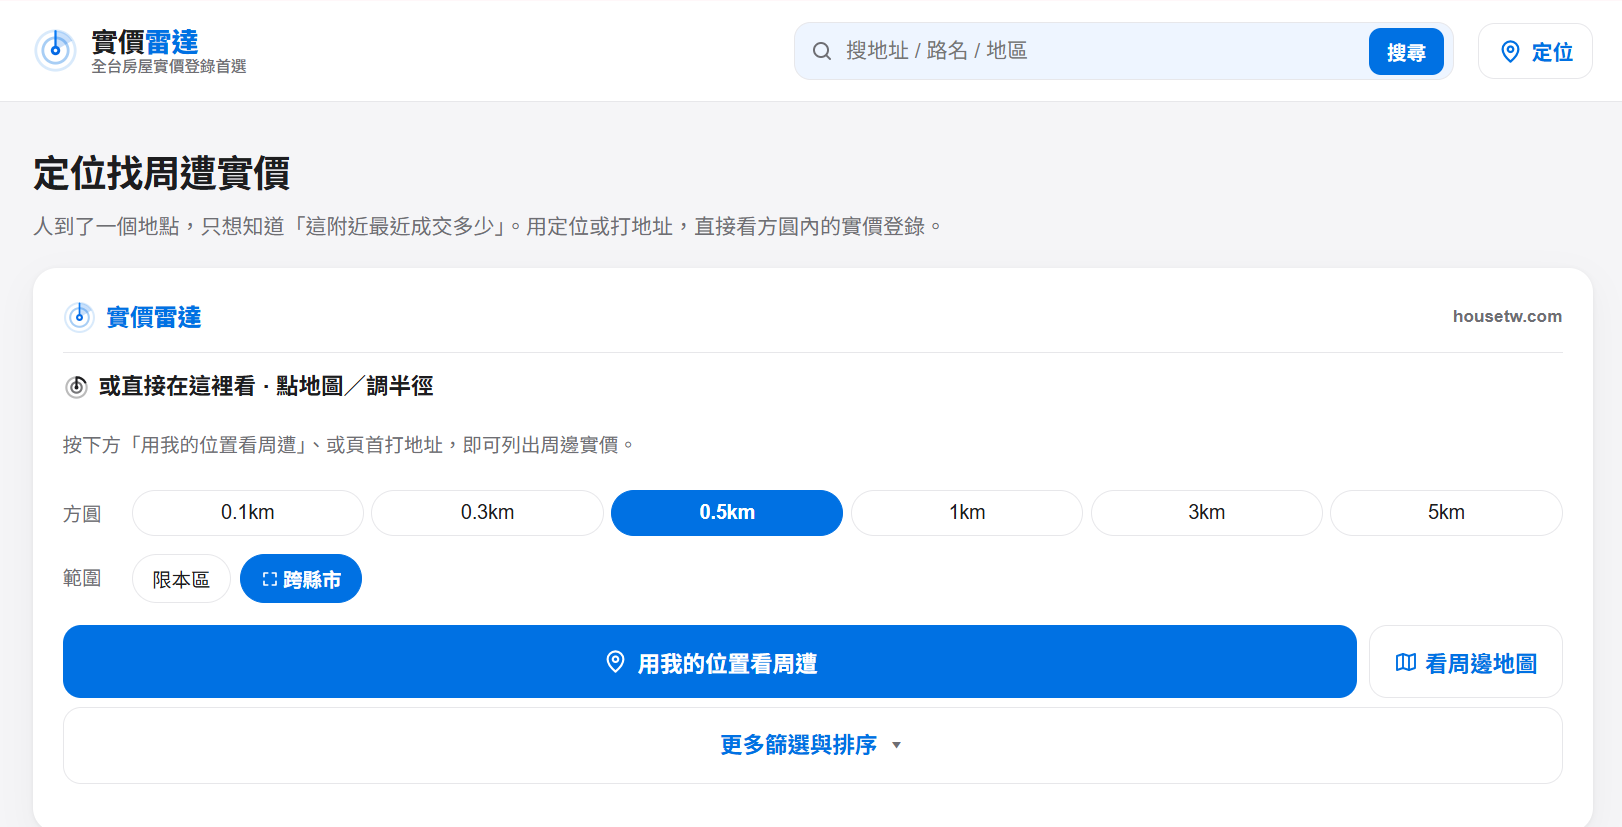Select the 0.5km radius option
The height and width of the screenshot is (827, 1622).
727,513
